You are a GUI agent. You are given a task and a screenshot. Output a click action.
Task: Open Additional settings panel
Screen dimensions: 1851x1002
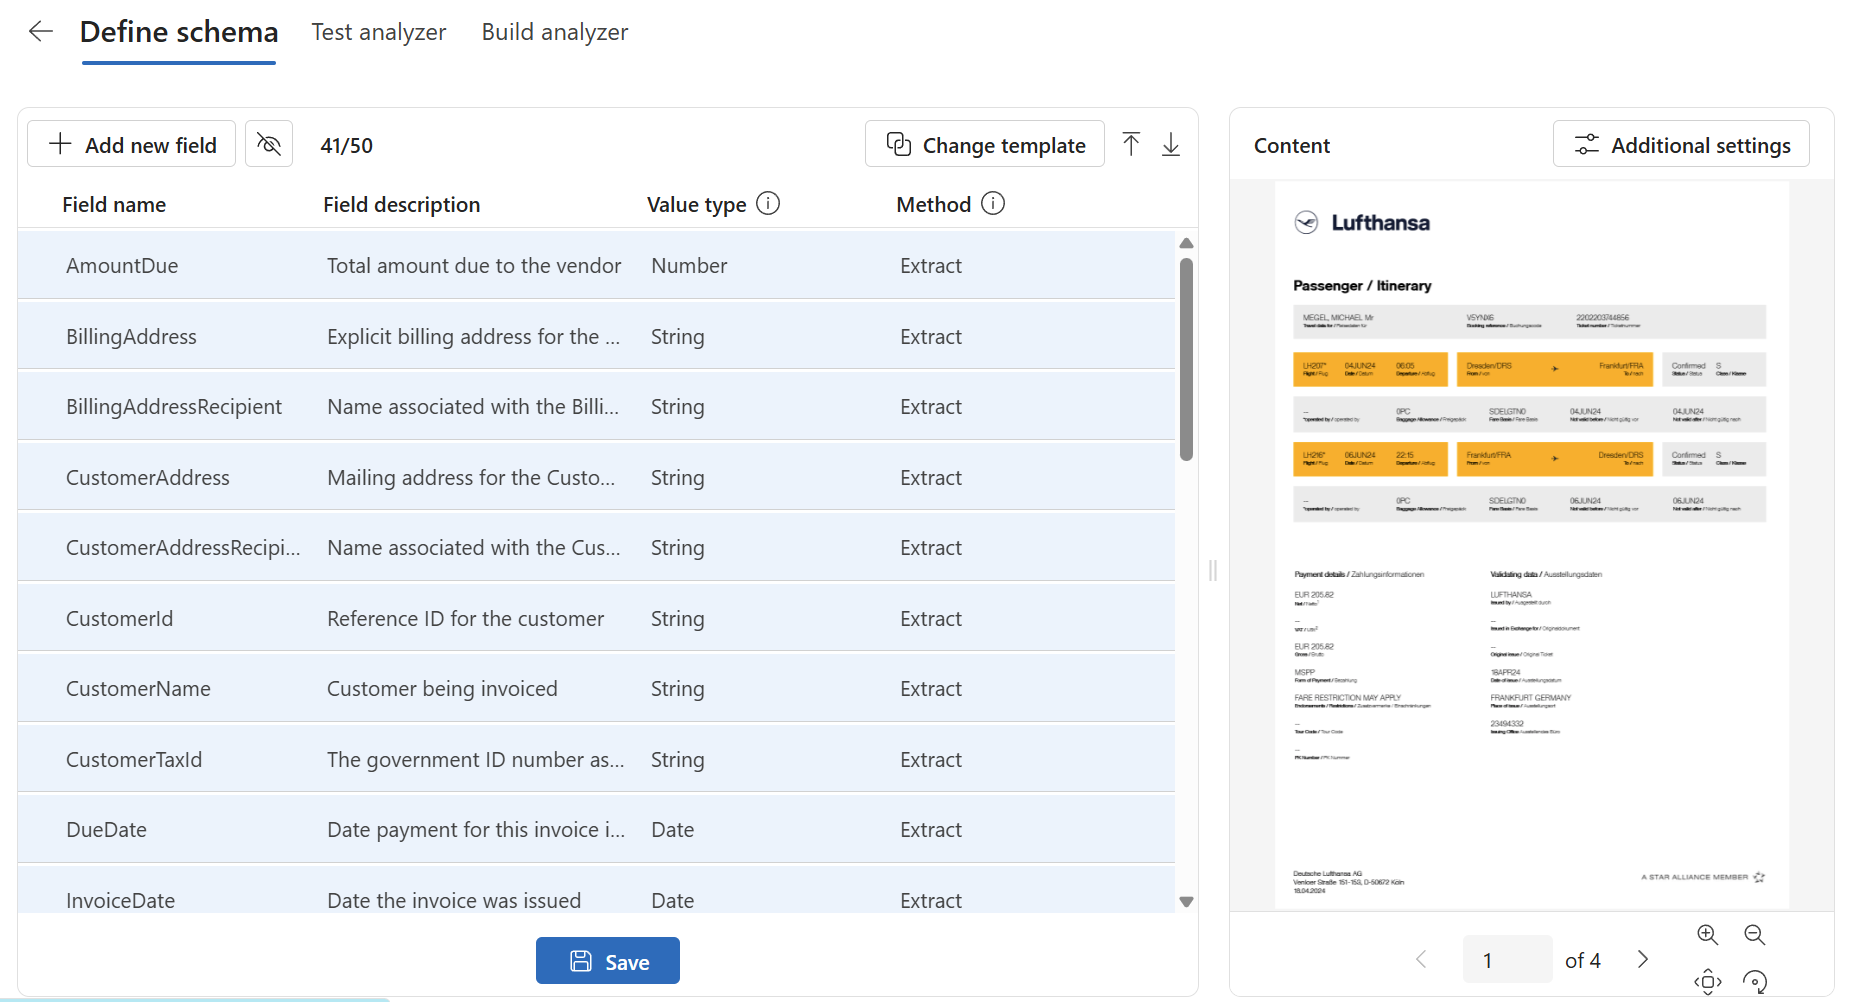tap(1681, 144)
